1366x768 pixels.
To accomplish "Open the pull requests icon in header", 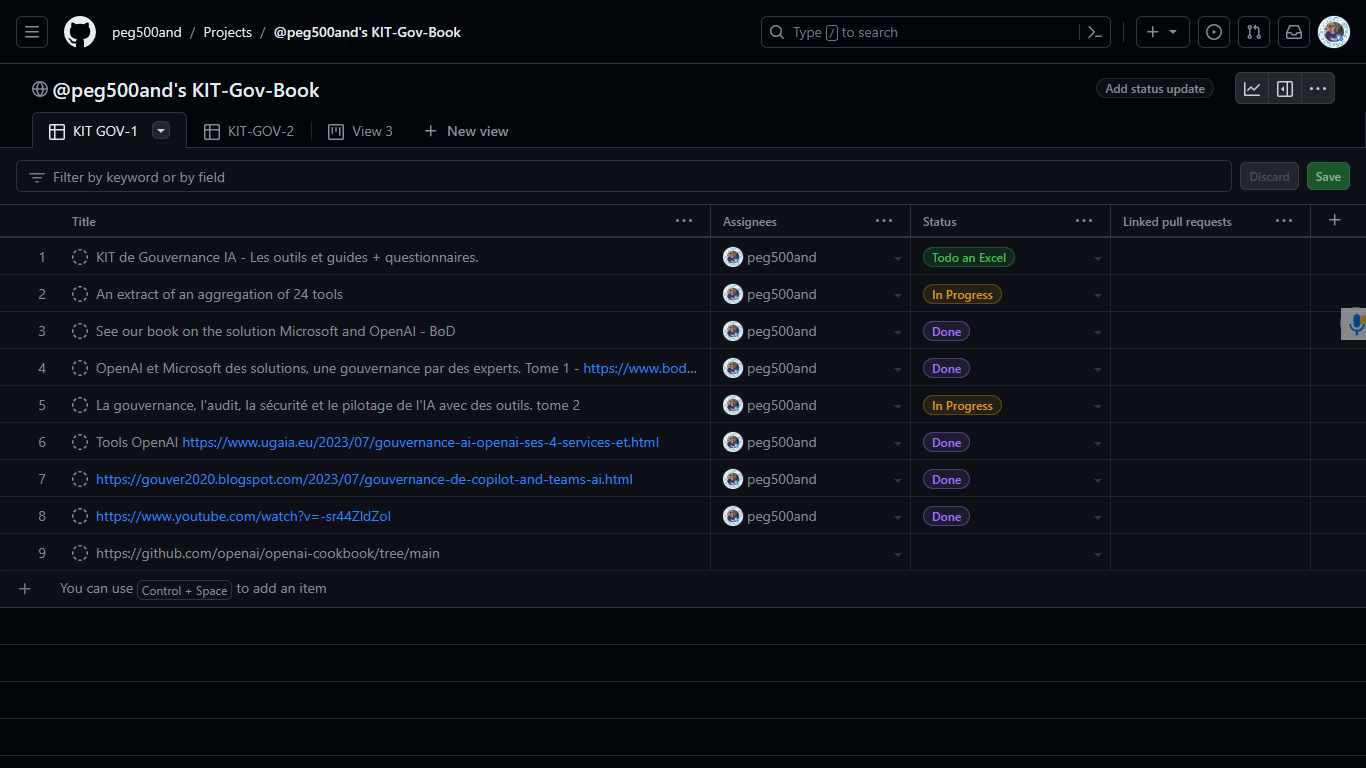I will [1254, 32].
